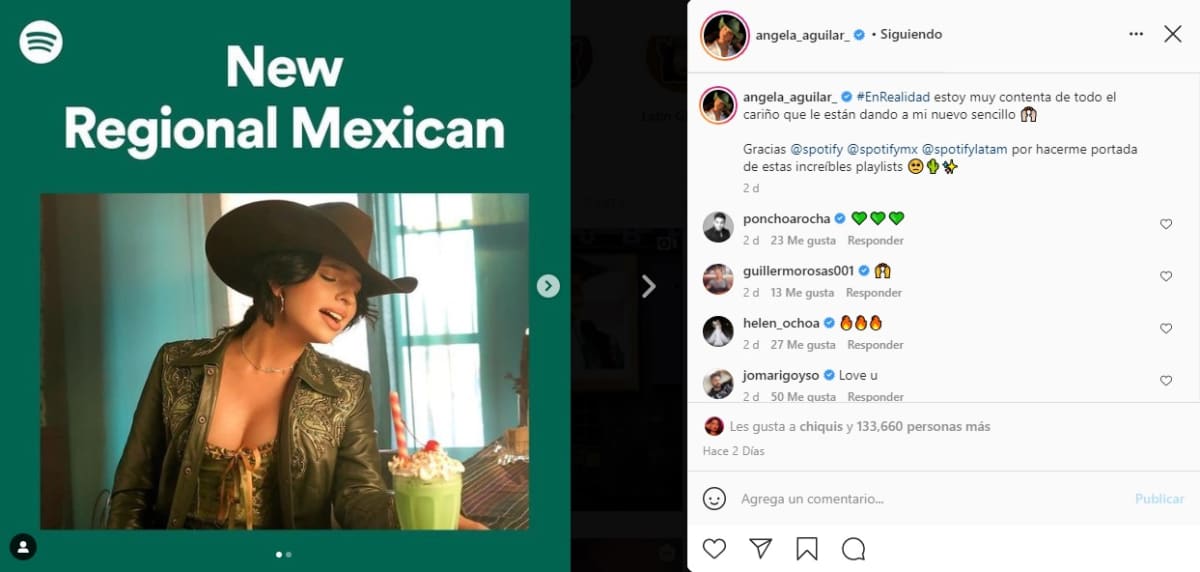Image resolution: width=1200 pixels, height=572 pixels.
Task: Click the comment speech bubble icon
Action: (x=853, y=548)
